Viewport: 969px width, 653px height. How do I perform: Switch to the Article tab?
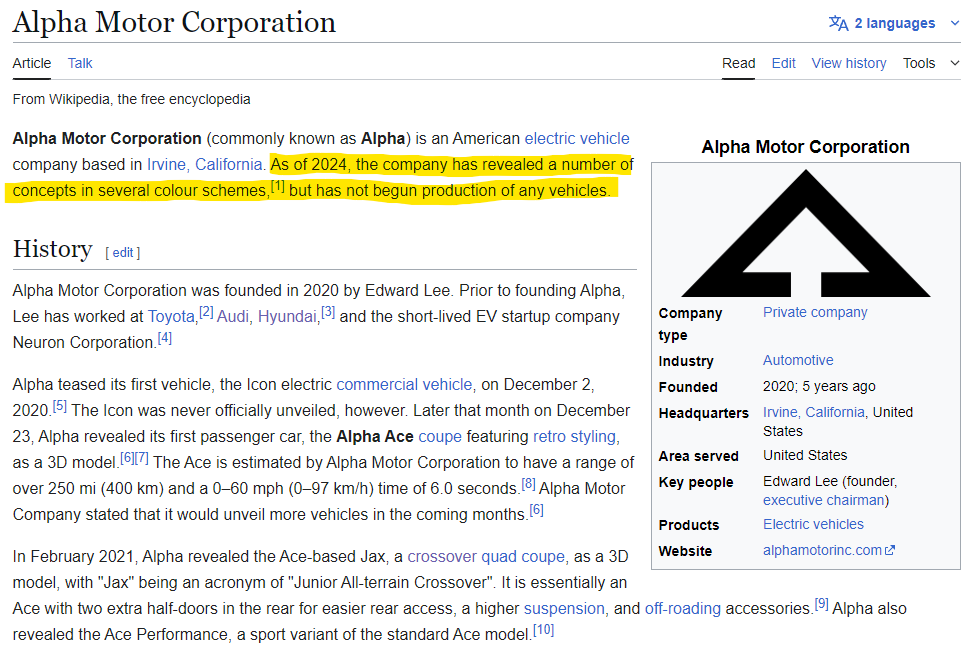tap(32, 63)
